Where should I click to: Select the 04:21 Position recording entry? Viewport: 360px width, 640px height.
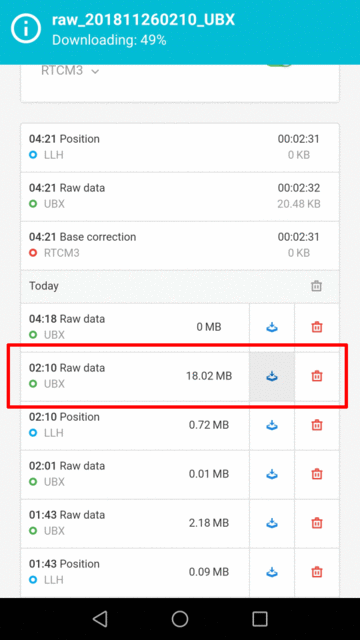click(180, 147)
